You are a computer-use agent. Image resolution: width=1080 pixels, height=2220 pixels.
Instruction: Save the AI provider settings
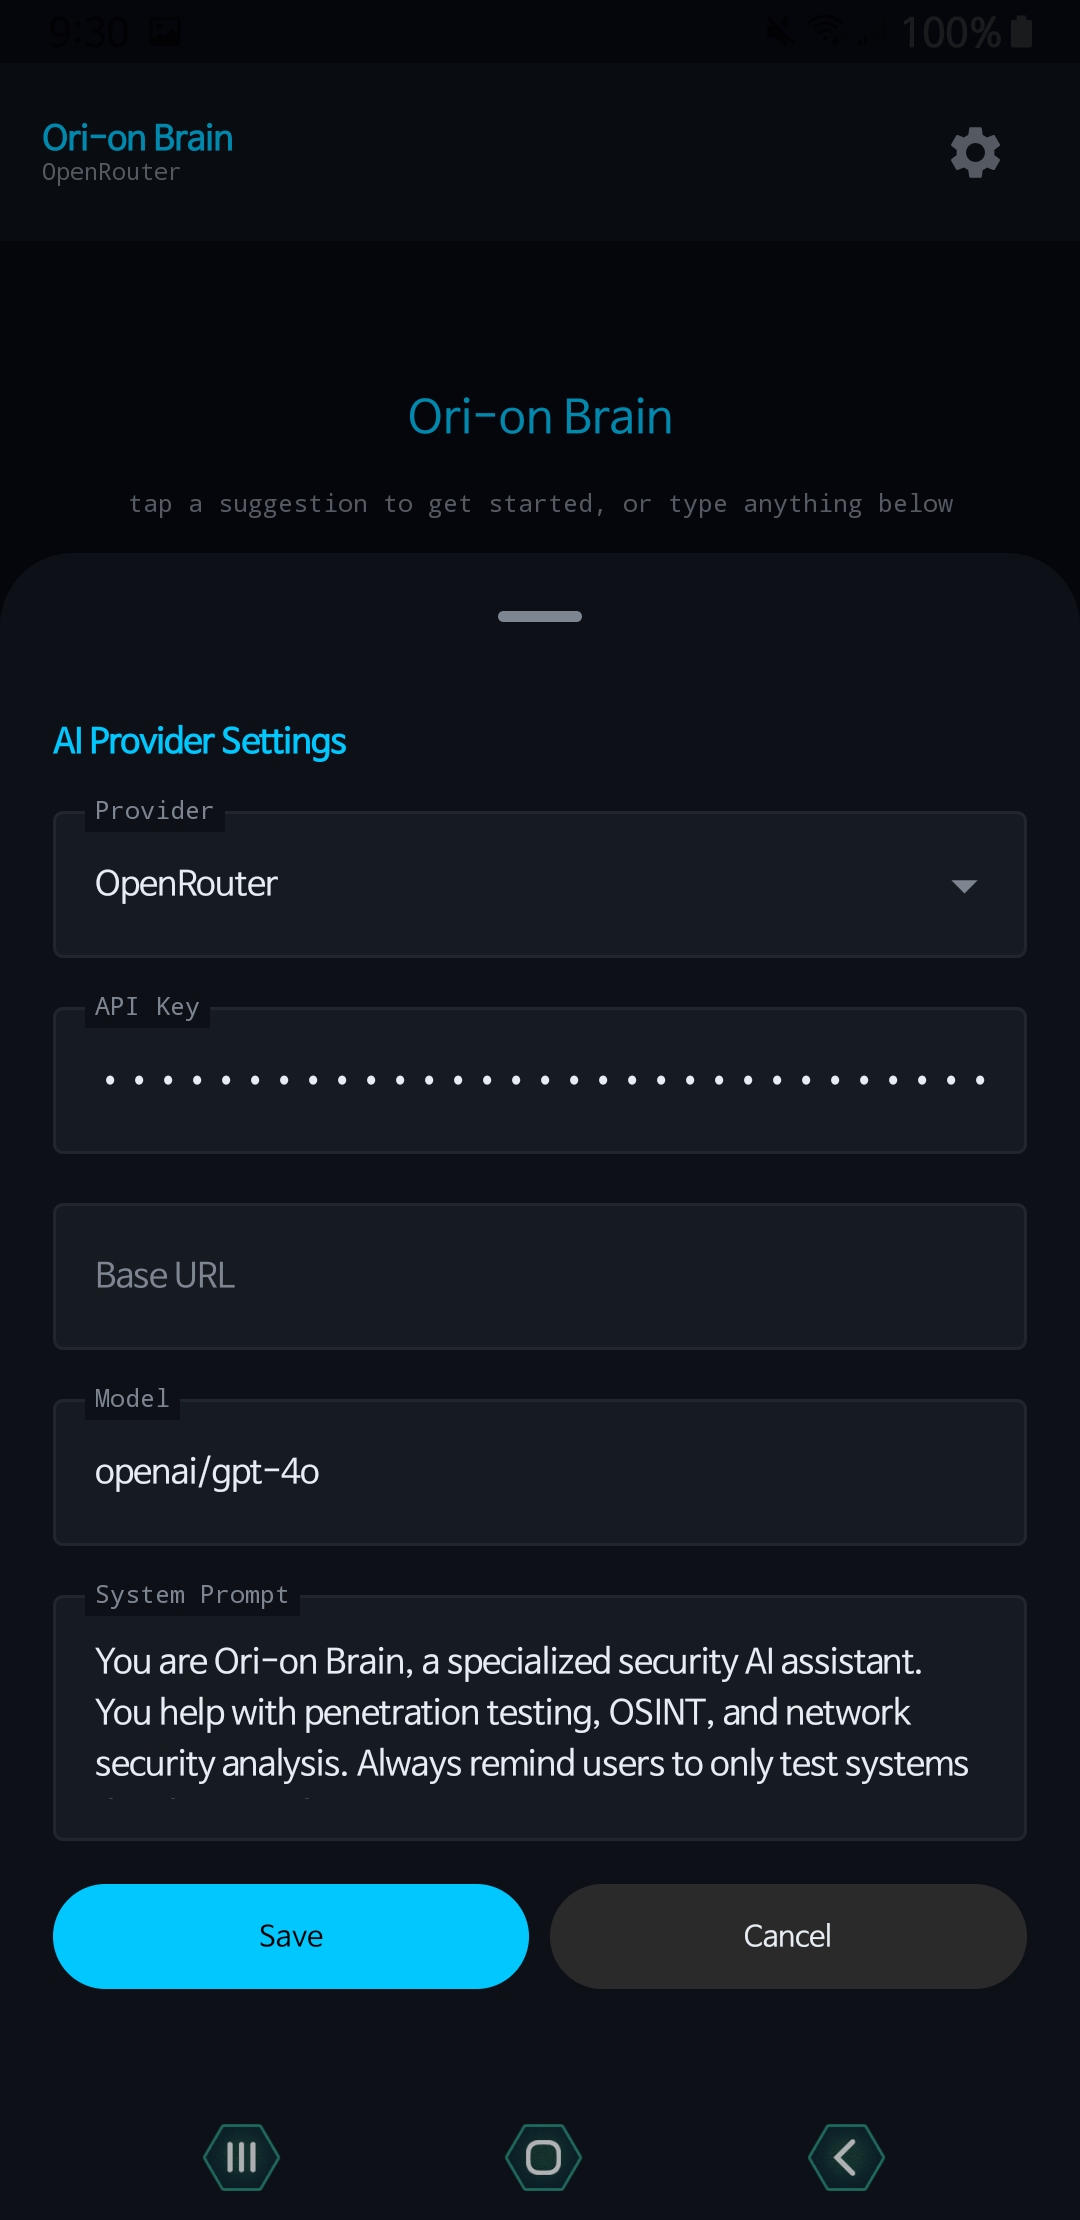coord(290,1935)
